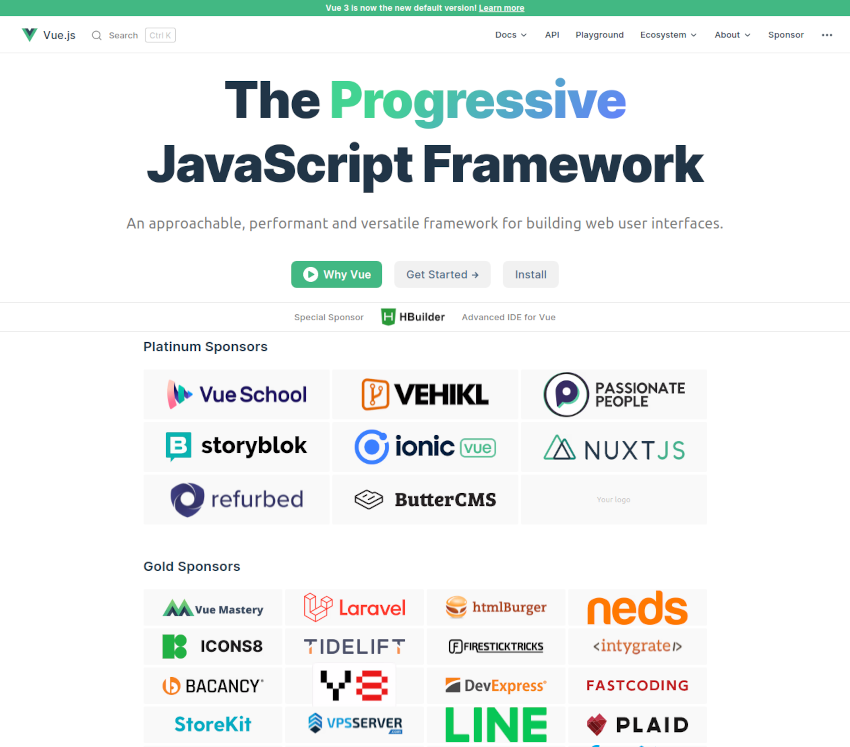Open the Y8 gold sponsor logo
The image size is (850, 747).
click(355, 685)
